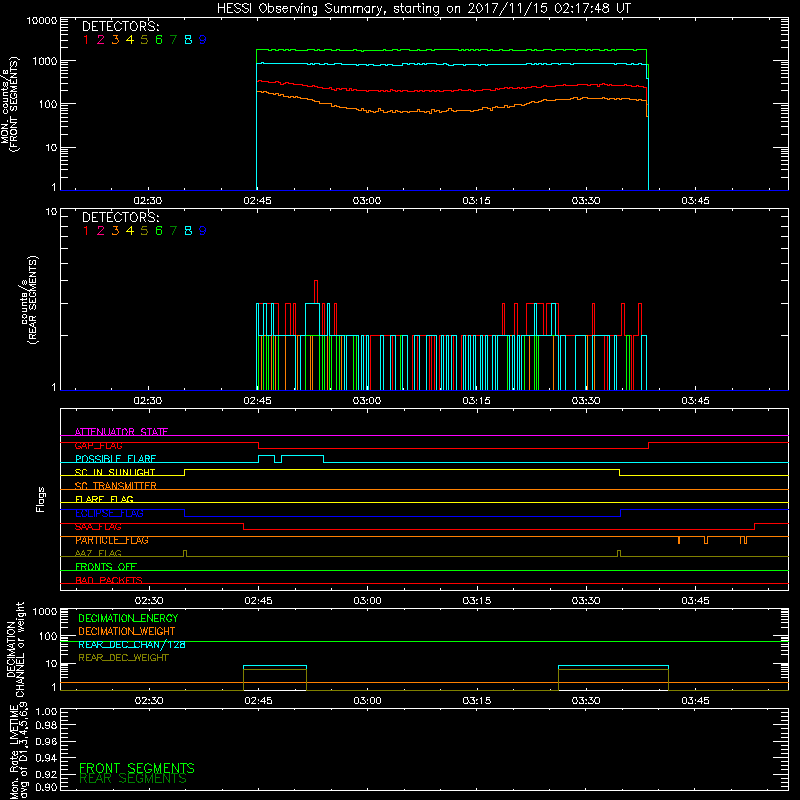
Task: Click the FLARE_FLAG label
Action: tap(104, 499)
